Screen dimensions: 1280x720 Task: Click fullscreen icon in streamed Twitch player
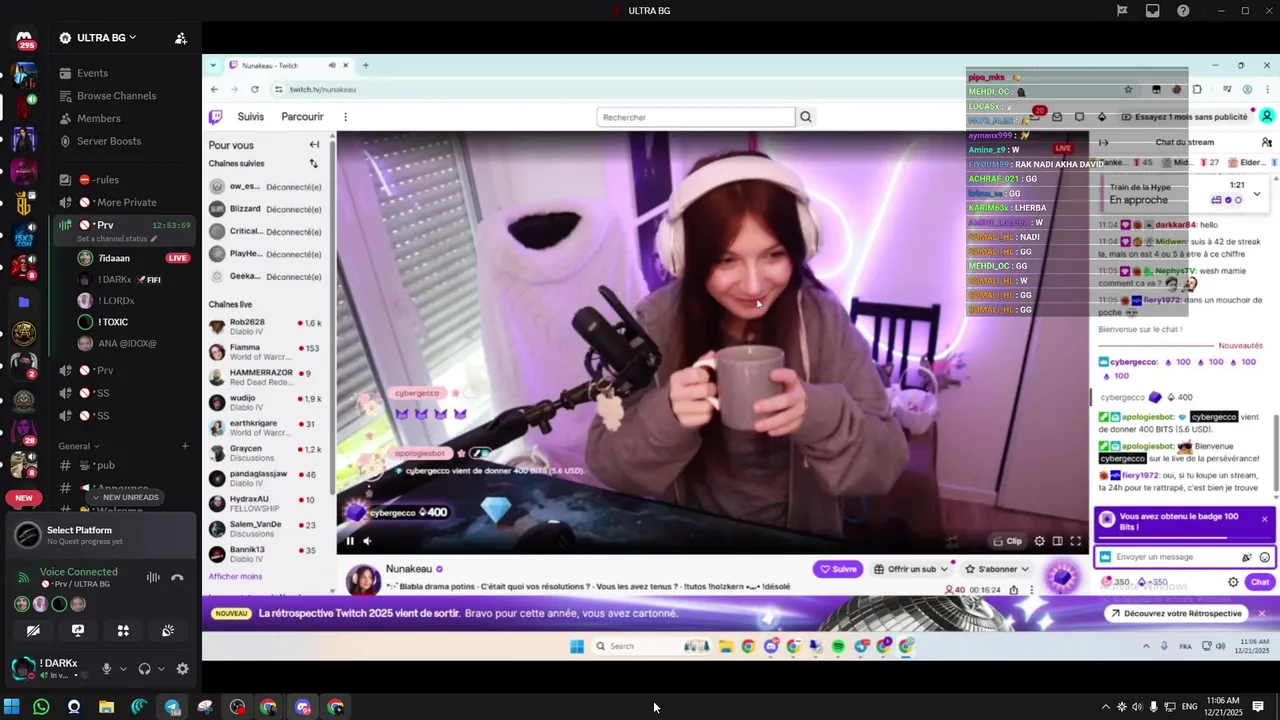pos(1075,541)
